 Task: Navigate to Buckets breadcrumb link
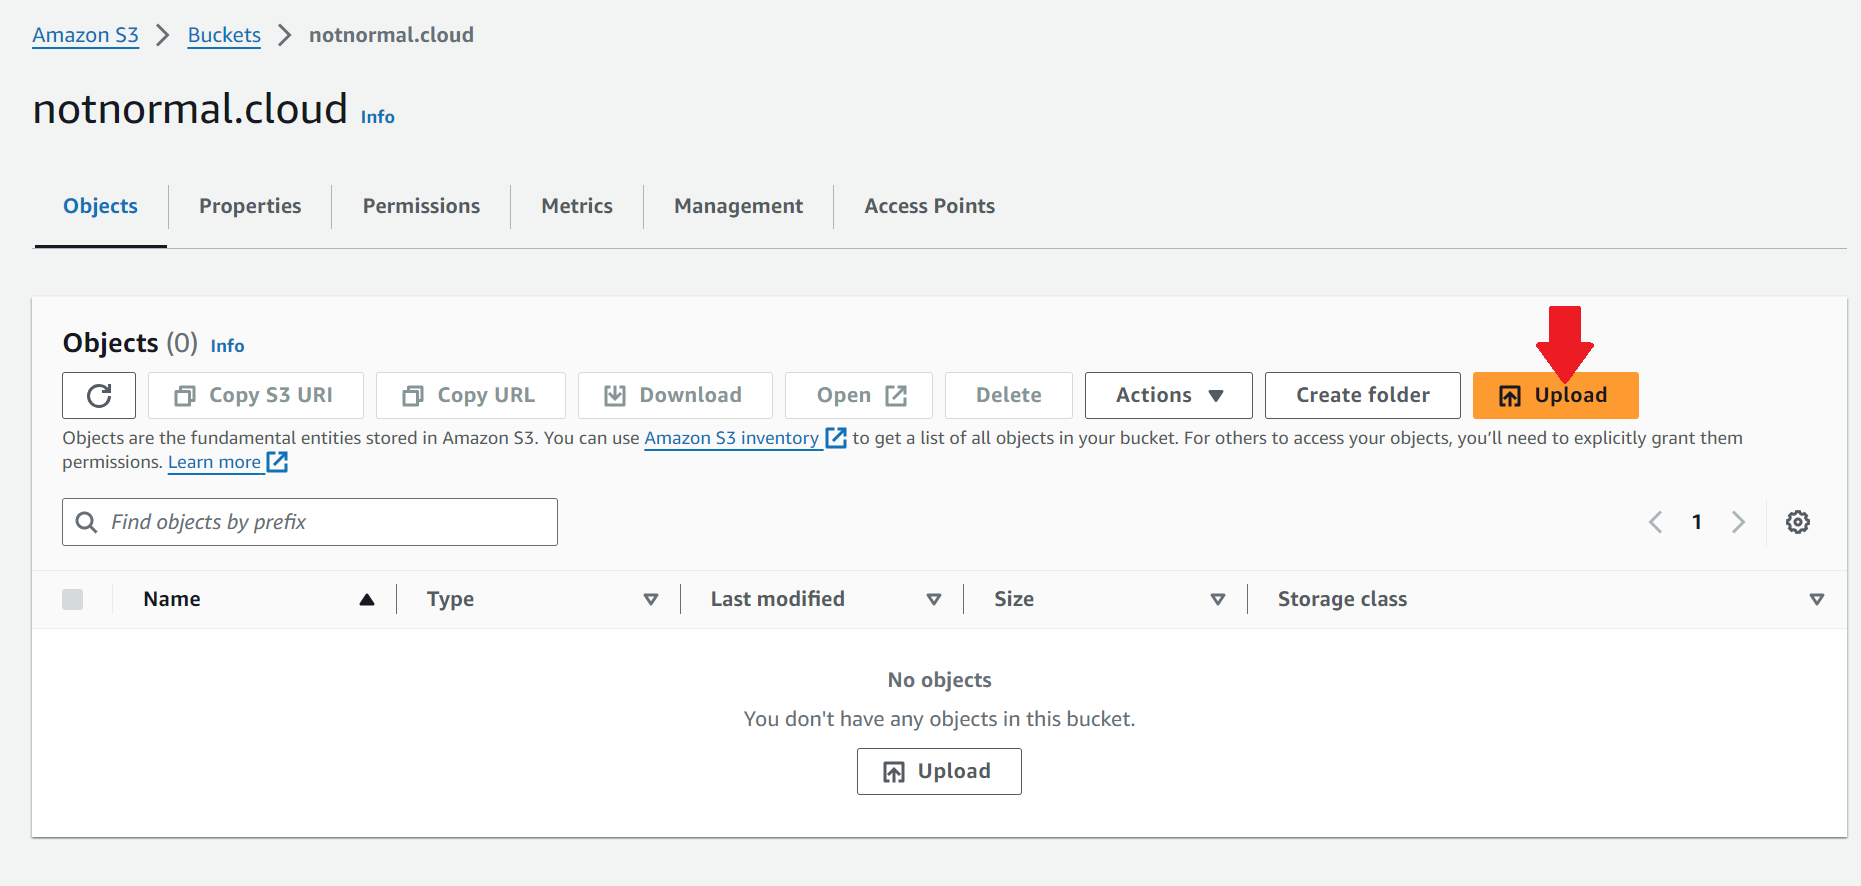point(224,35)
